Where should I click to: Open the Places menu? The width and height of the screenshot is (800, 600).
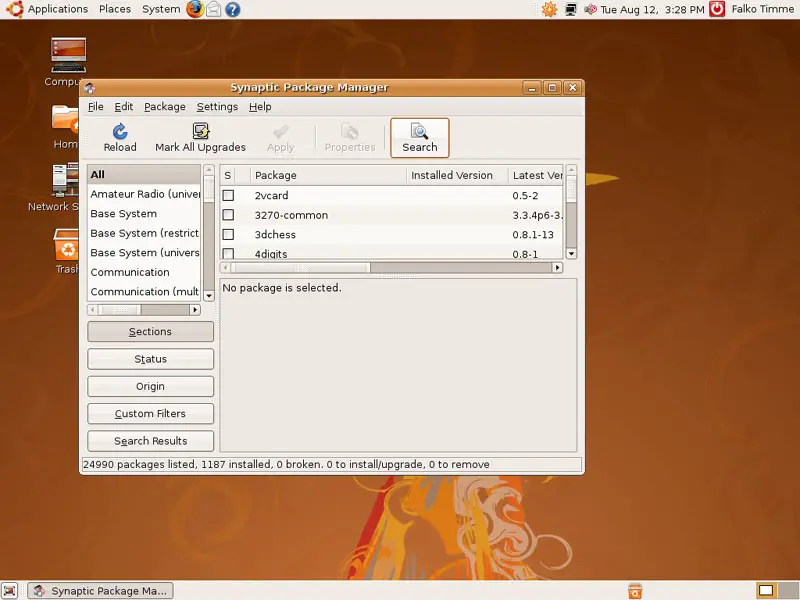[x=115, y=9]
